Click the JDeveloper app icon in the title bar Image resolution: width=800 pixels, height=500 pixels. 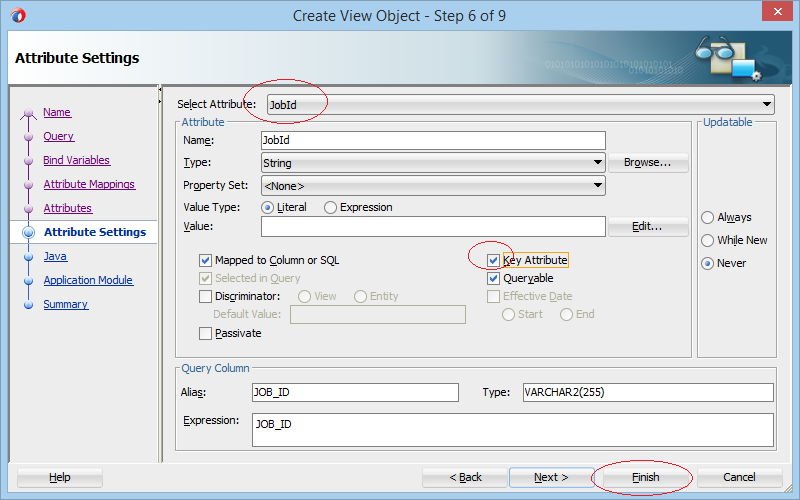18,15
